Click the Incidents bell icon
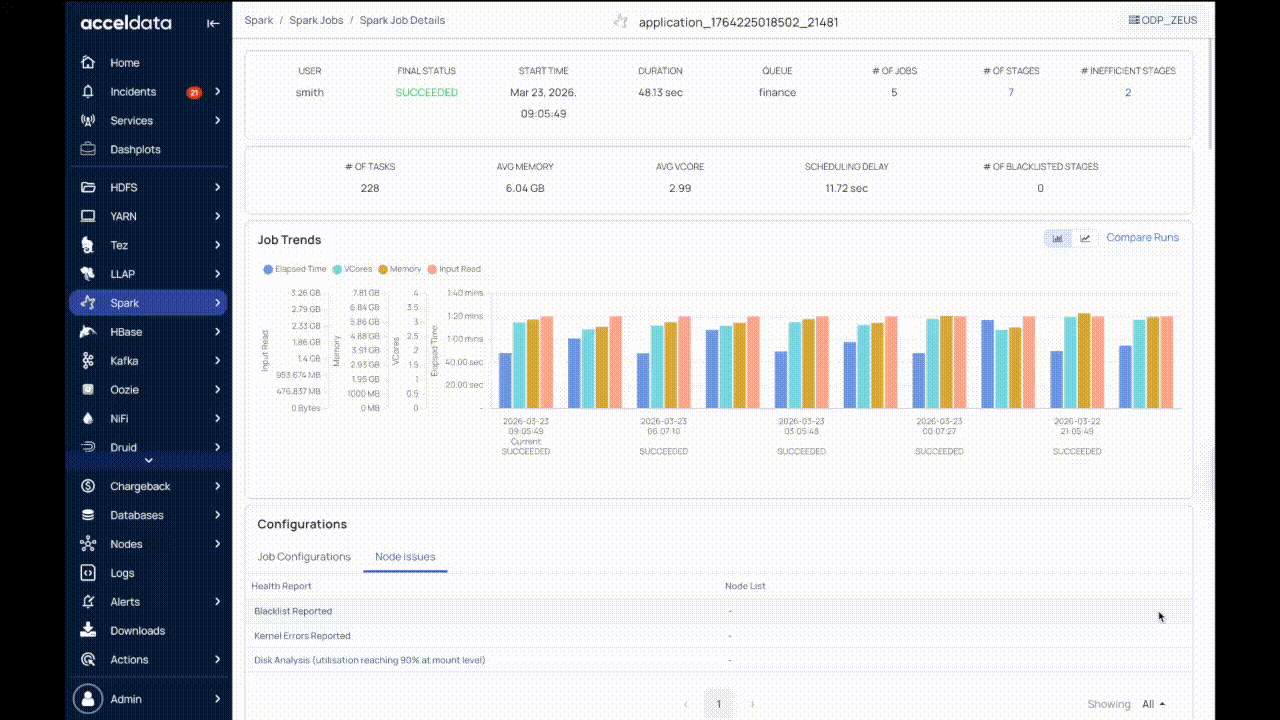 click(89, 92)
